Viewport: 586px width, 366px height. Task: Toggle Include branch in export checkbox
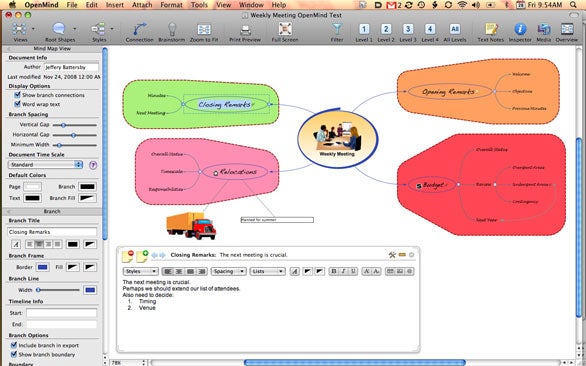tap(14, 345)
